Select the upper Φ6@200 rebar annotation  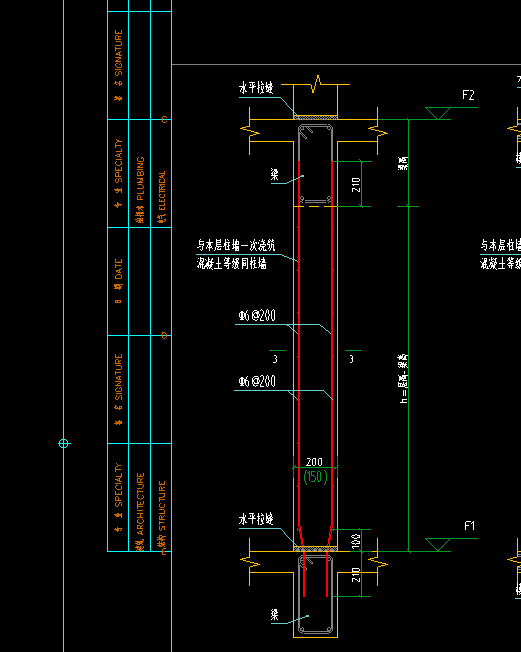[x=257, y=316]
